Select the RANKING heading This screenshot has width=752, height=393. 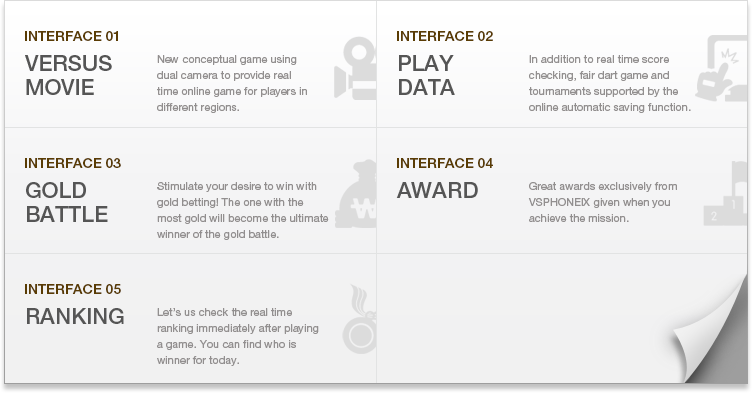coord(75,316)
